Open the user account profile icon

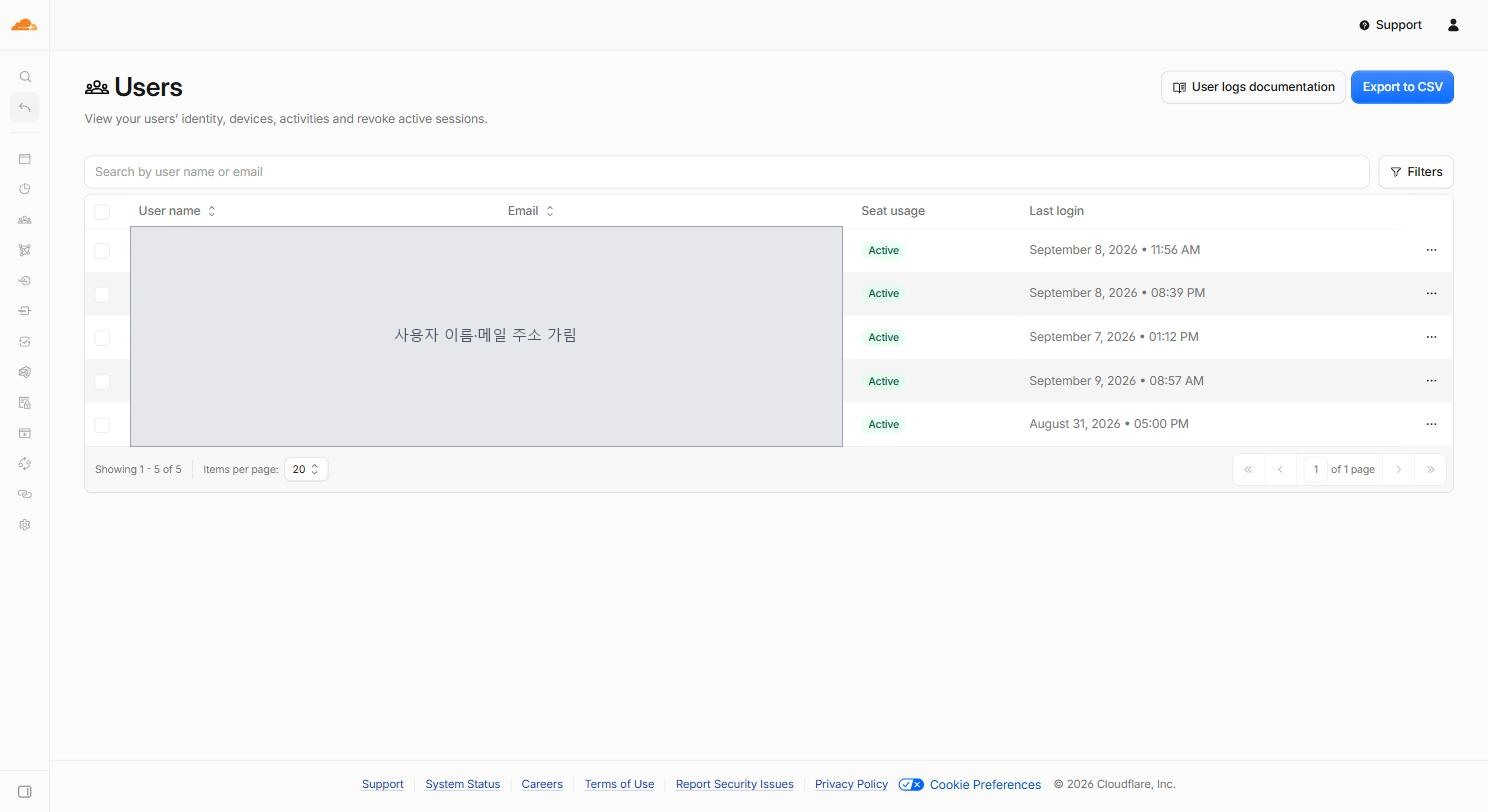point(1453,25)
